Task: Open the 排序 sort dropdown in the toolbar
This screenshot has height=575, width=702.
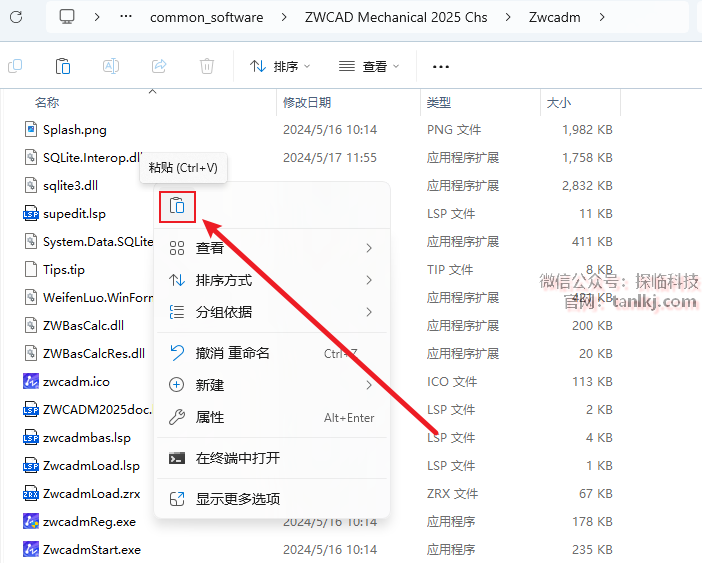Action: [x=280, y=66]
